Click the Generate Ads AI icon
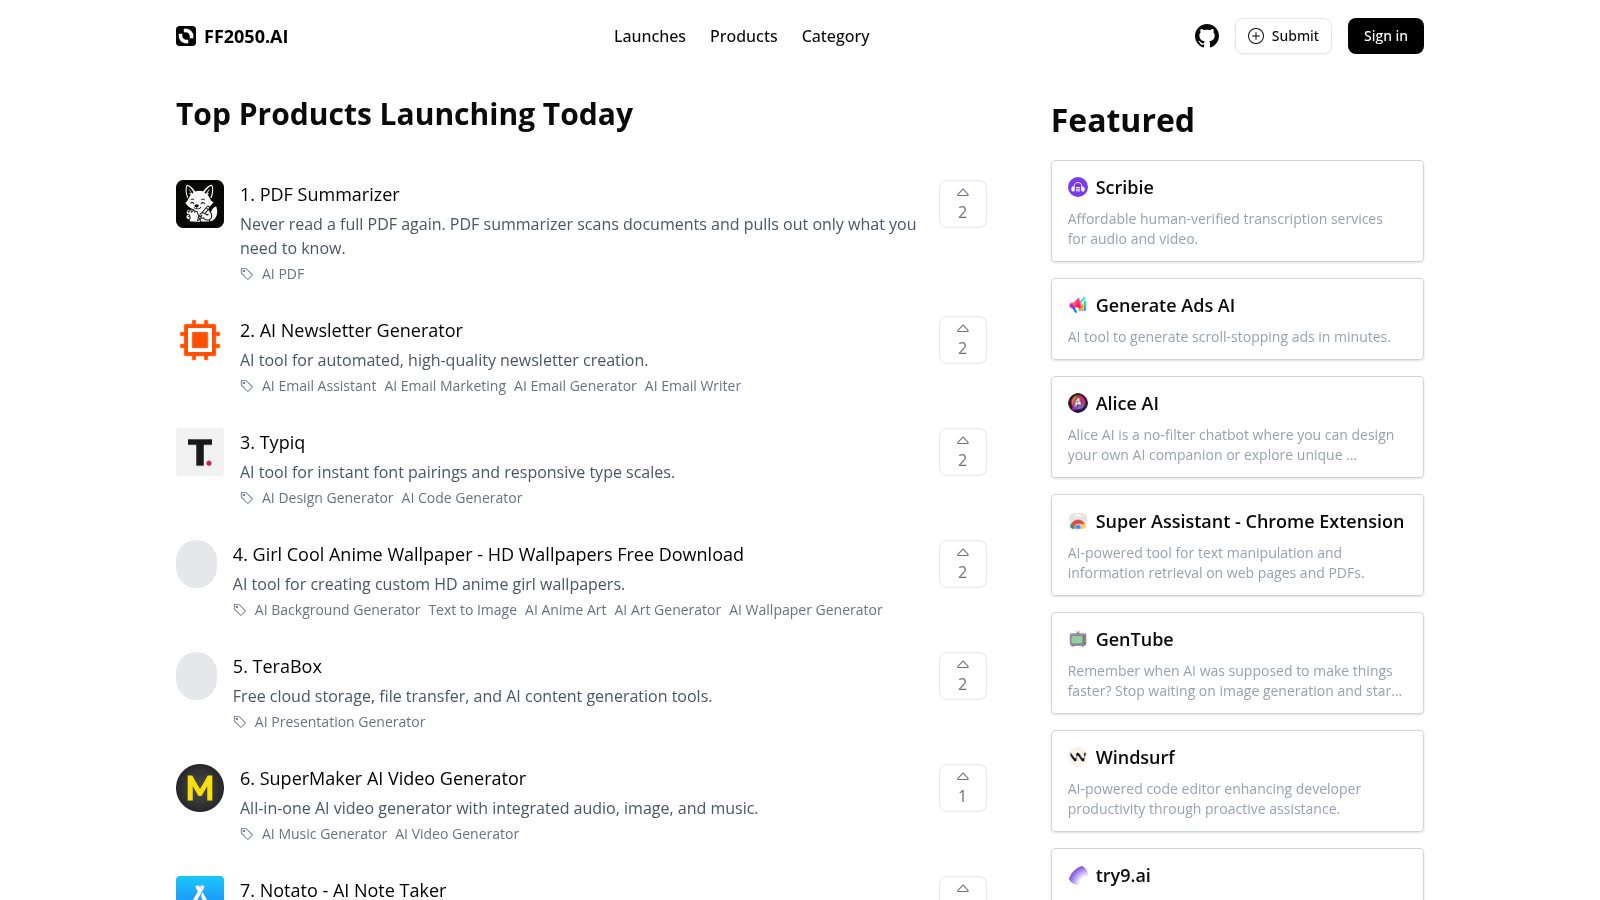 (1078, 305)
